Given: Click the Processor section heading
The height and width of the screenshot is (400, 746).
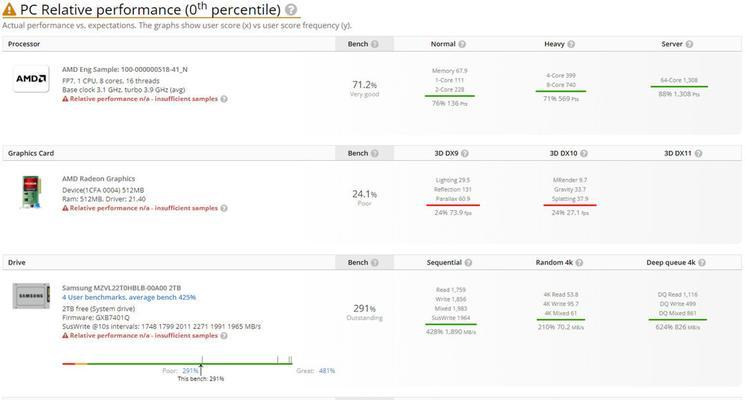Looking at the screenshot, I should click(x=24, y=44).
